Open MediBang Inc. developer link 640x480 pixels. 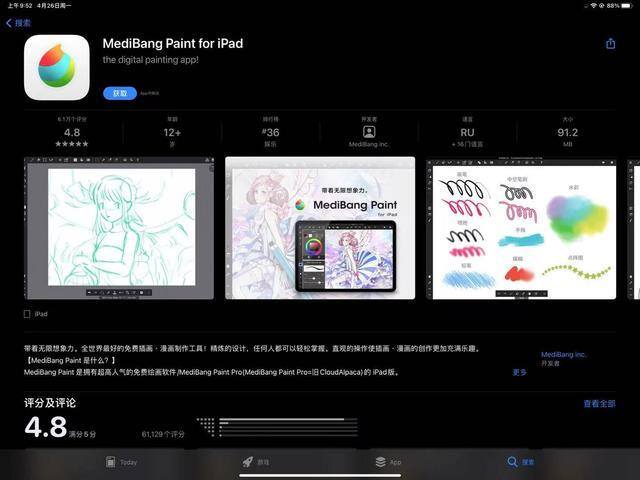click(x=564, y=354)
